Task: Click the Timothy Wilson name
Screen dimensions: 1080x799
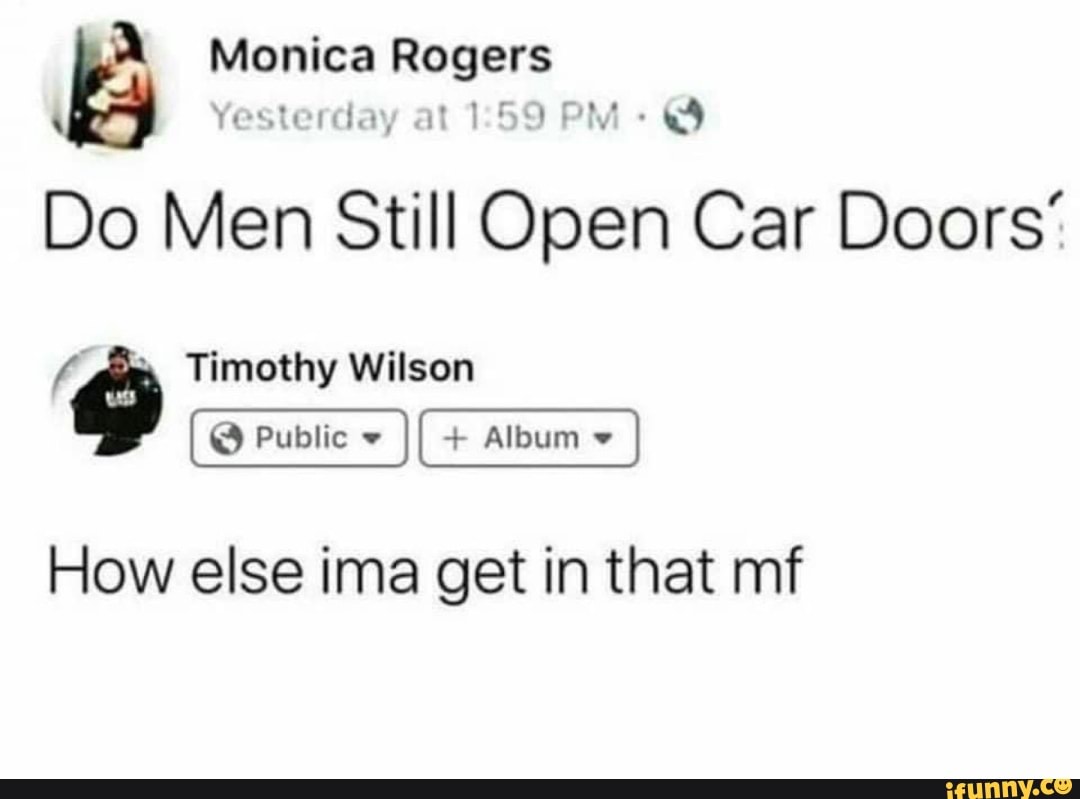Action: pos(331,369)
